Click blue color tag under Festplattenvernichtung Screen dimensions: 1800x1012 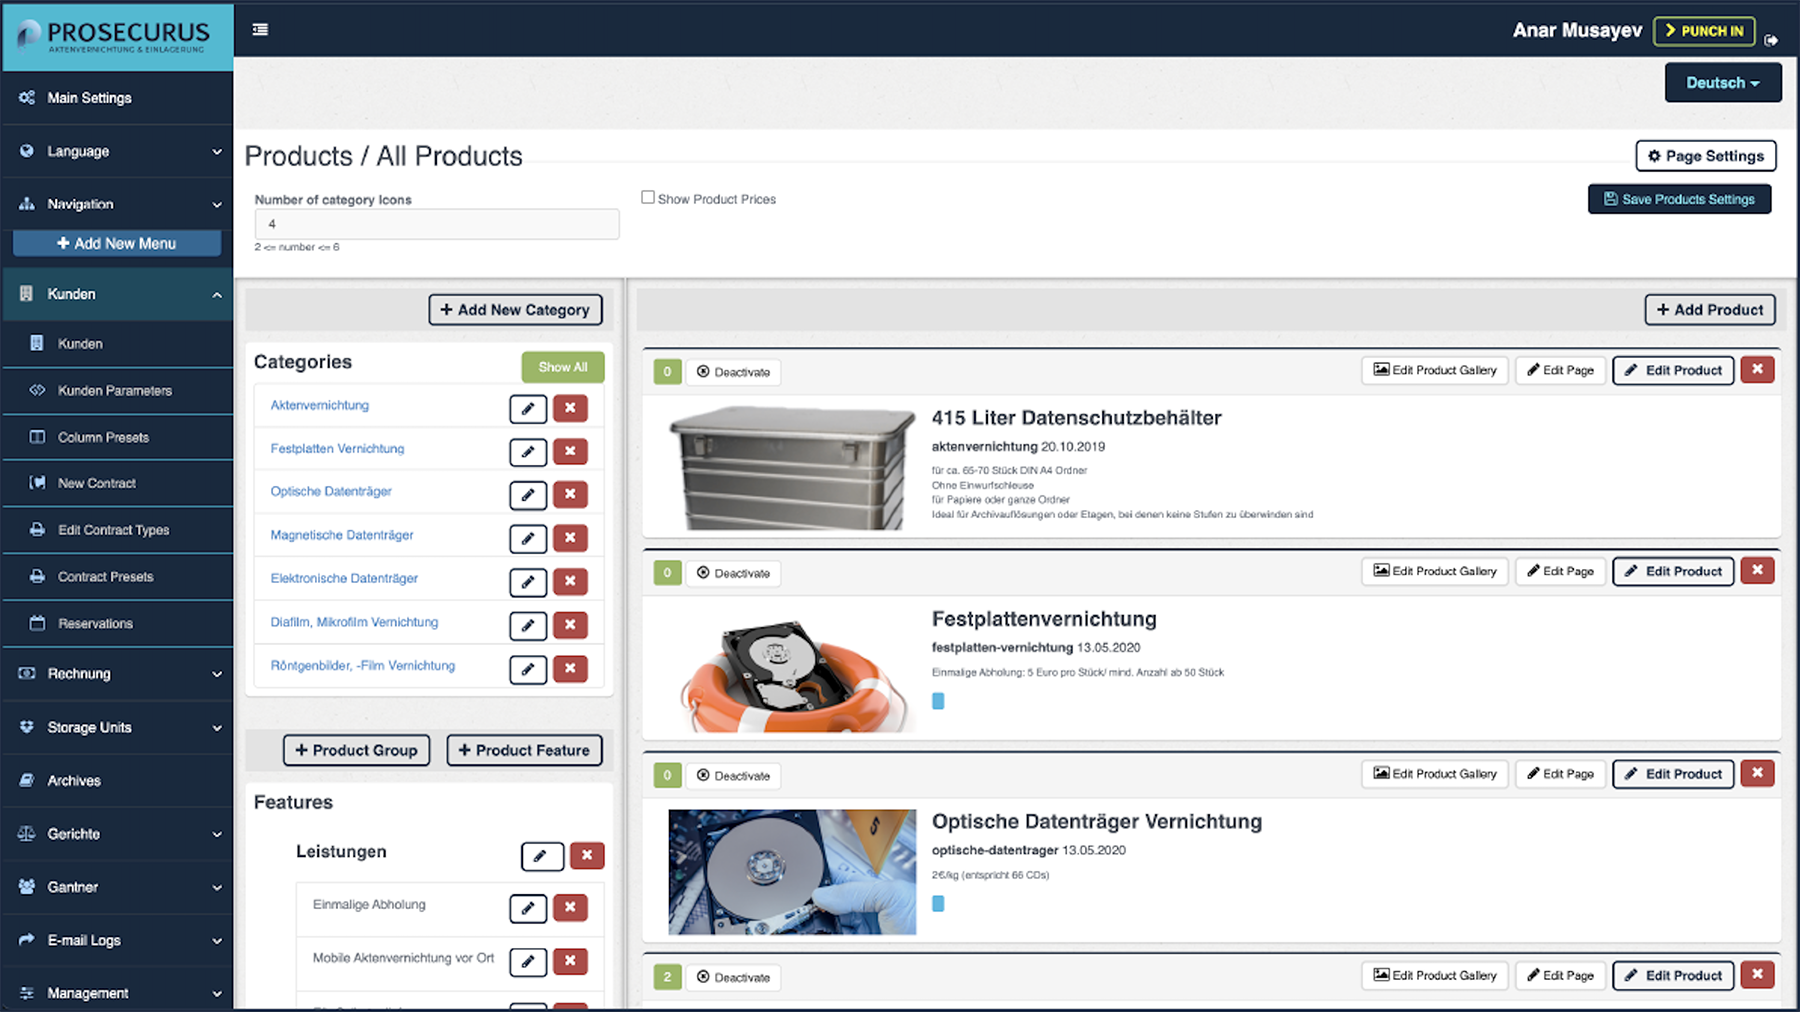pos(938,702)
